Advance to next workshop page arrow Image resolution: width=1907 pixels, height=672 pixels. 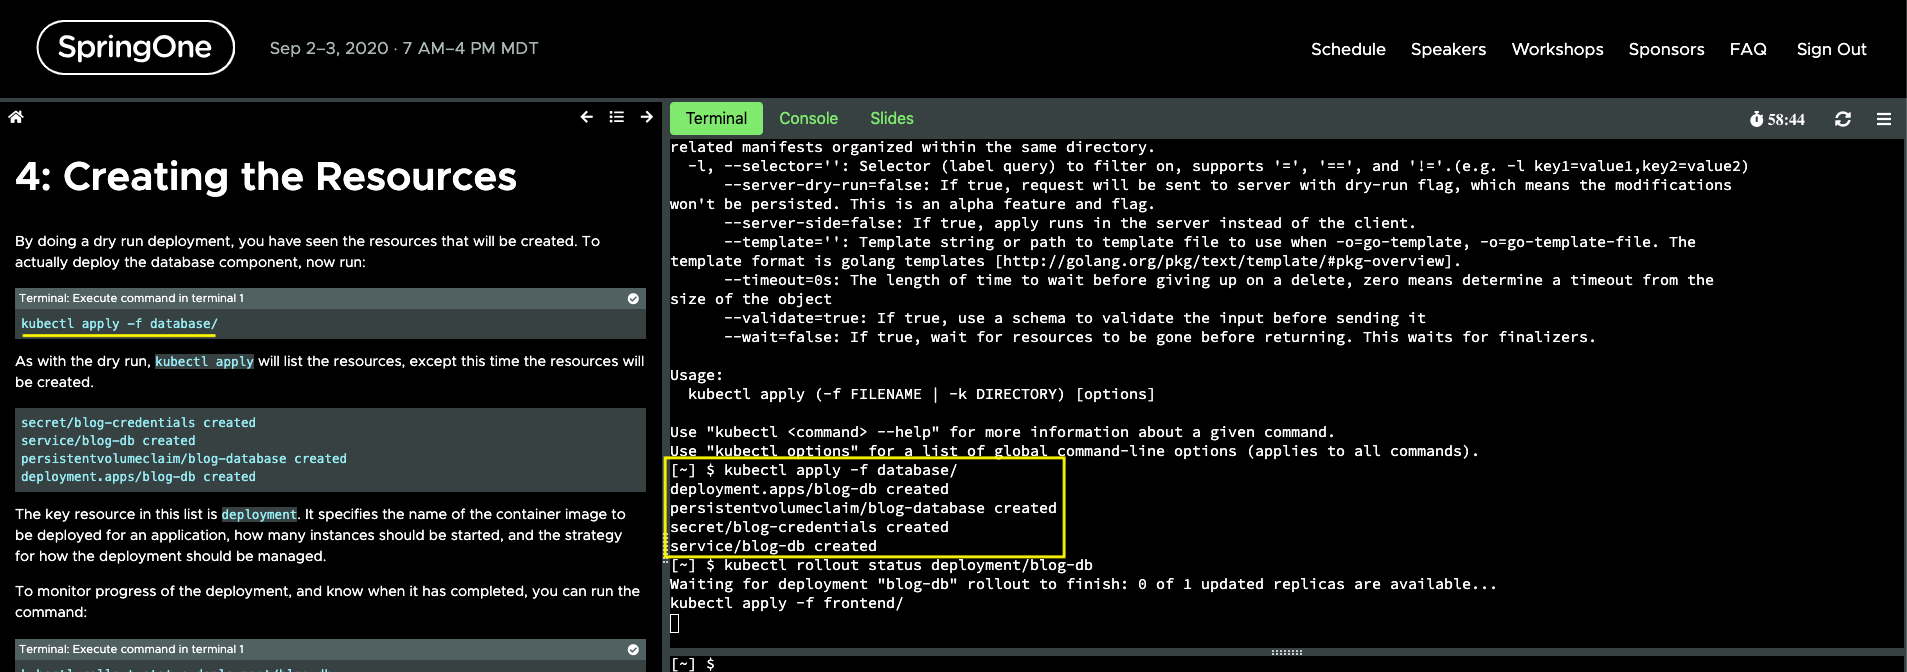[x=647, y=117]
